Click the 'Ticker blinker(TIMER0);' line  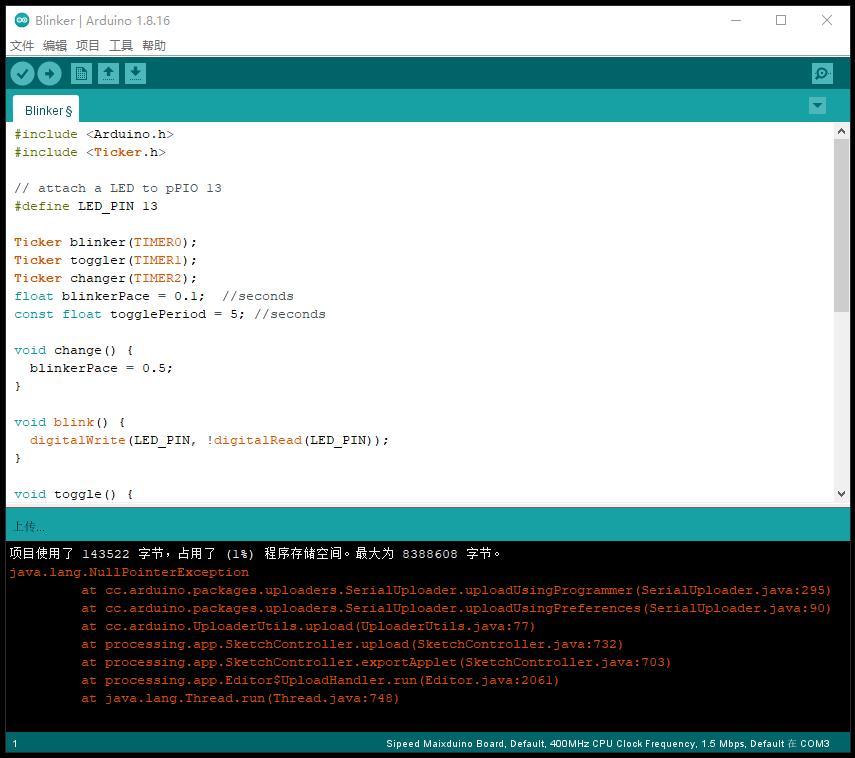pyautogui.click(x=105, y=242)
